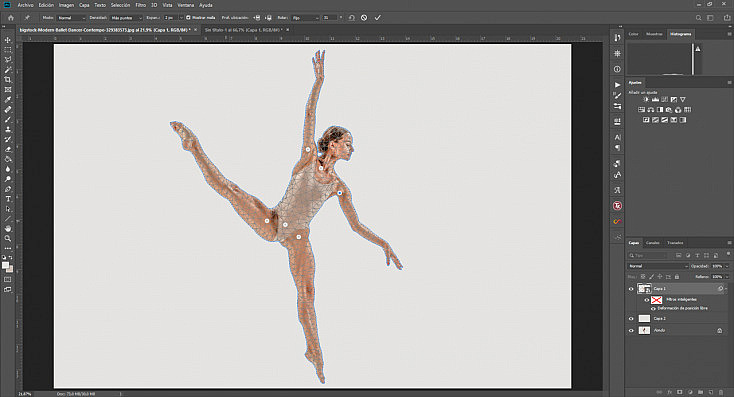Screen dimensions: 734x397
Task: Select the Frame tool
Action: click(x=8, y=89)
